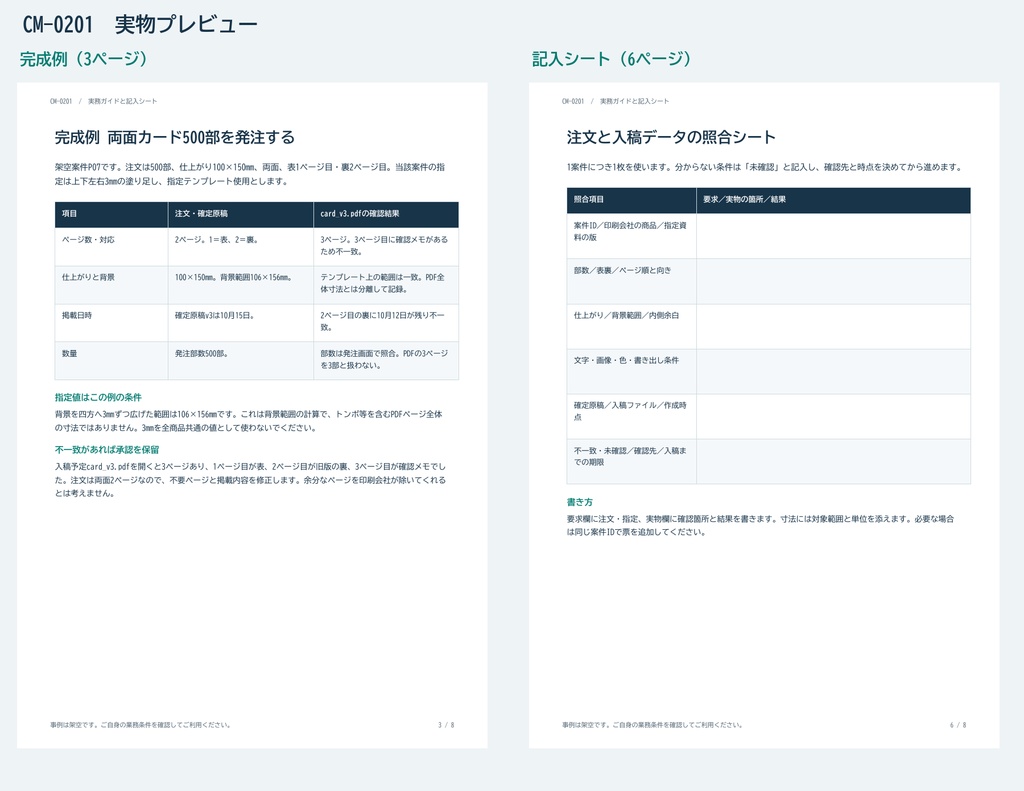1024x791 pixels.
Task: Select the '記入シート（6ページ）' section heading
Action: tap(613, 59)
